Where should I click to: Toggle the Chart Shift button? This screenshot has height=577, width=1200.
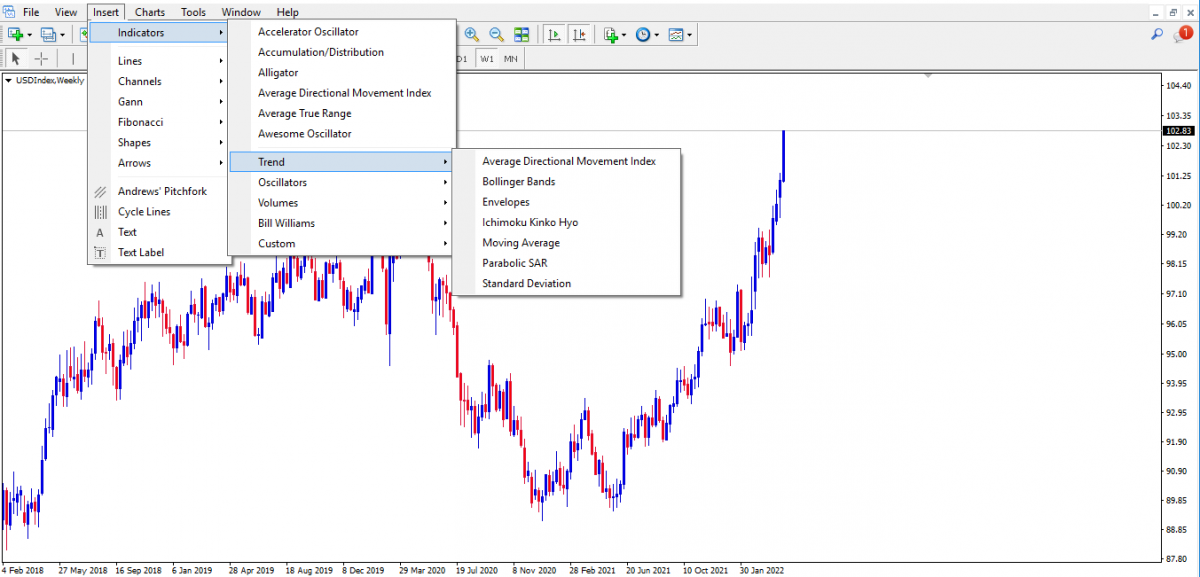pyautogui.click(x=579, y=35)
